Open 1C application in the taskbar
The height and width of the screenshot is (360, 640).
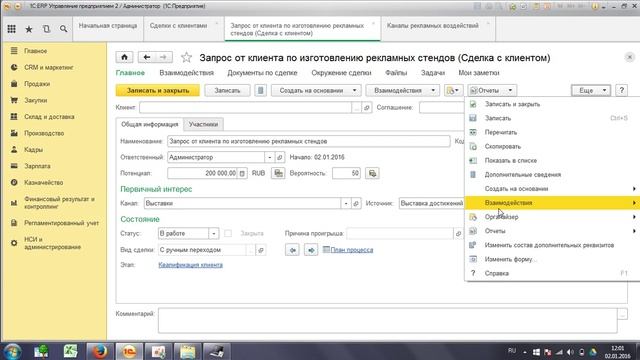click(x=129, y=351)
